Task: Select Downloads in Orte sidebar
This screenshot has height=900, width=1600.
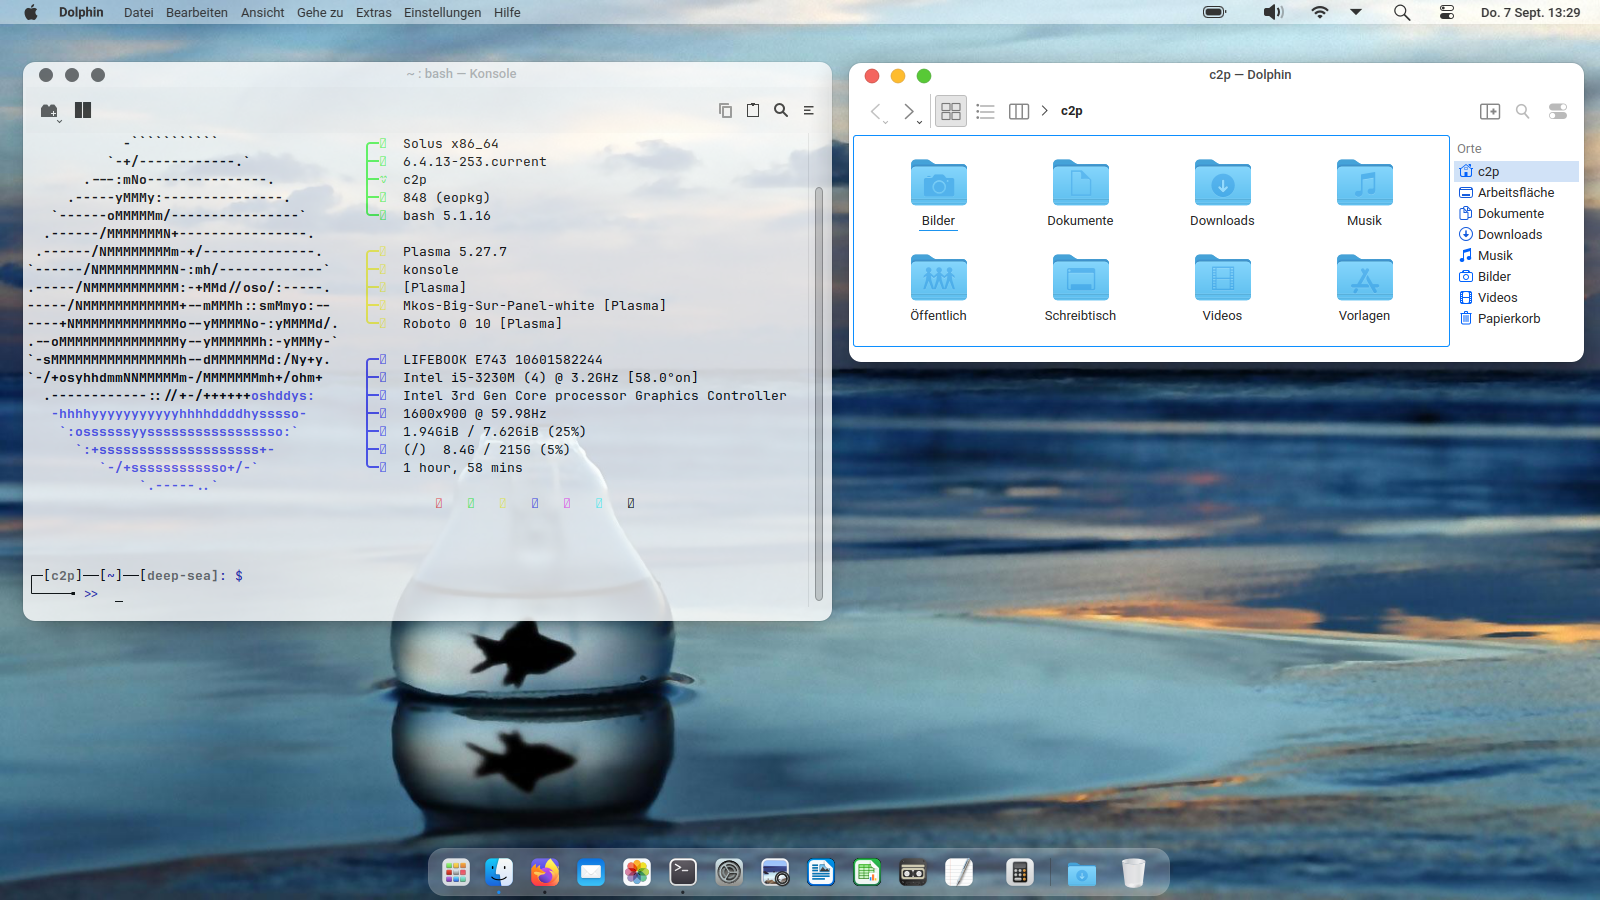Action: 1516,234
